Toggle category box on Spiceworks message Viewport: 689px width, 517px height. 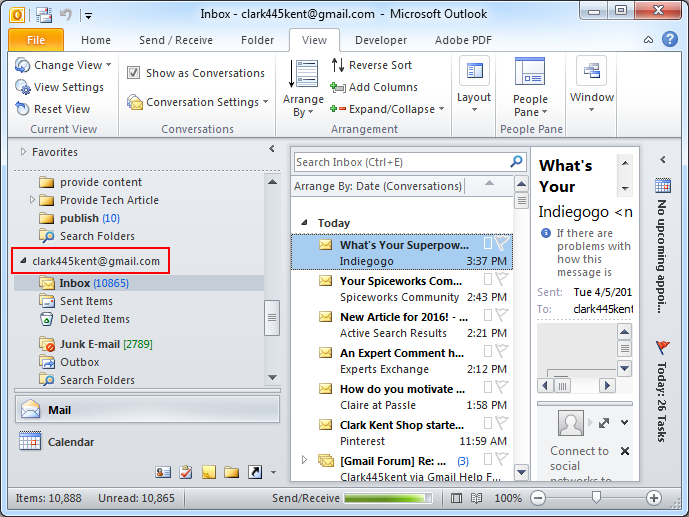tap(488, 279)
